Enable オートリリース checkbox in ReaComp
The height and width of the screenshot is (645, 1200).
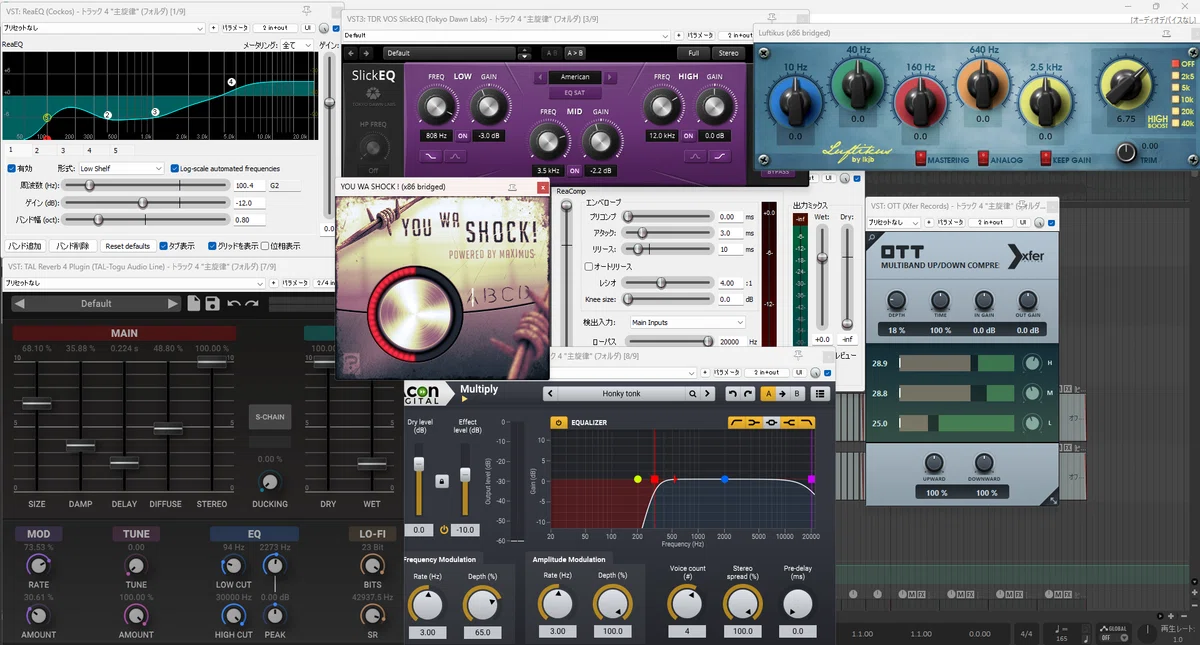point(589,267)
